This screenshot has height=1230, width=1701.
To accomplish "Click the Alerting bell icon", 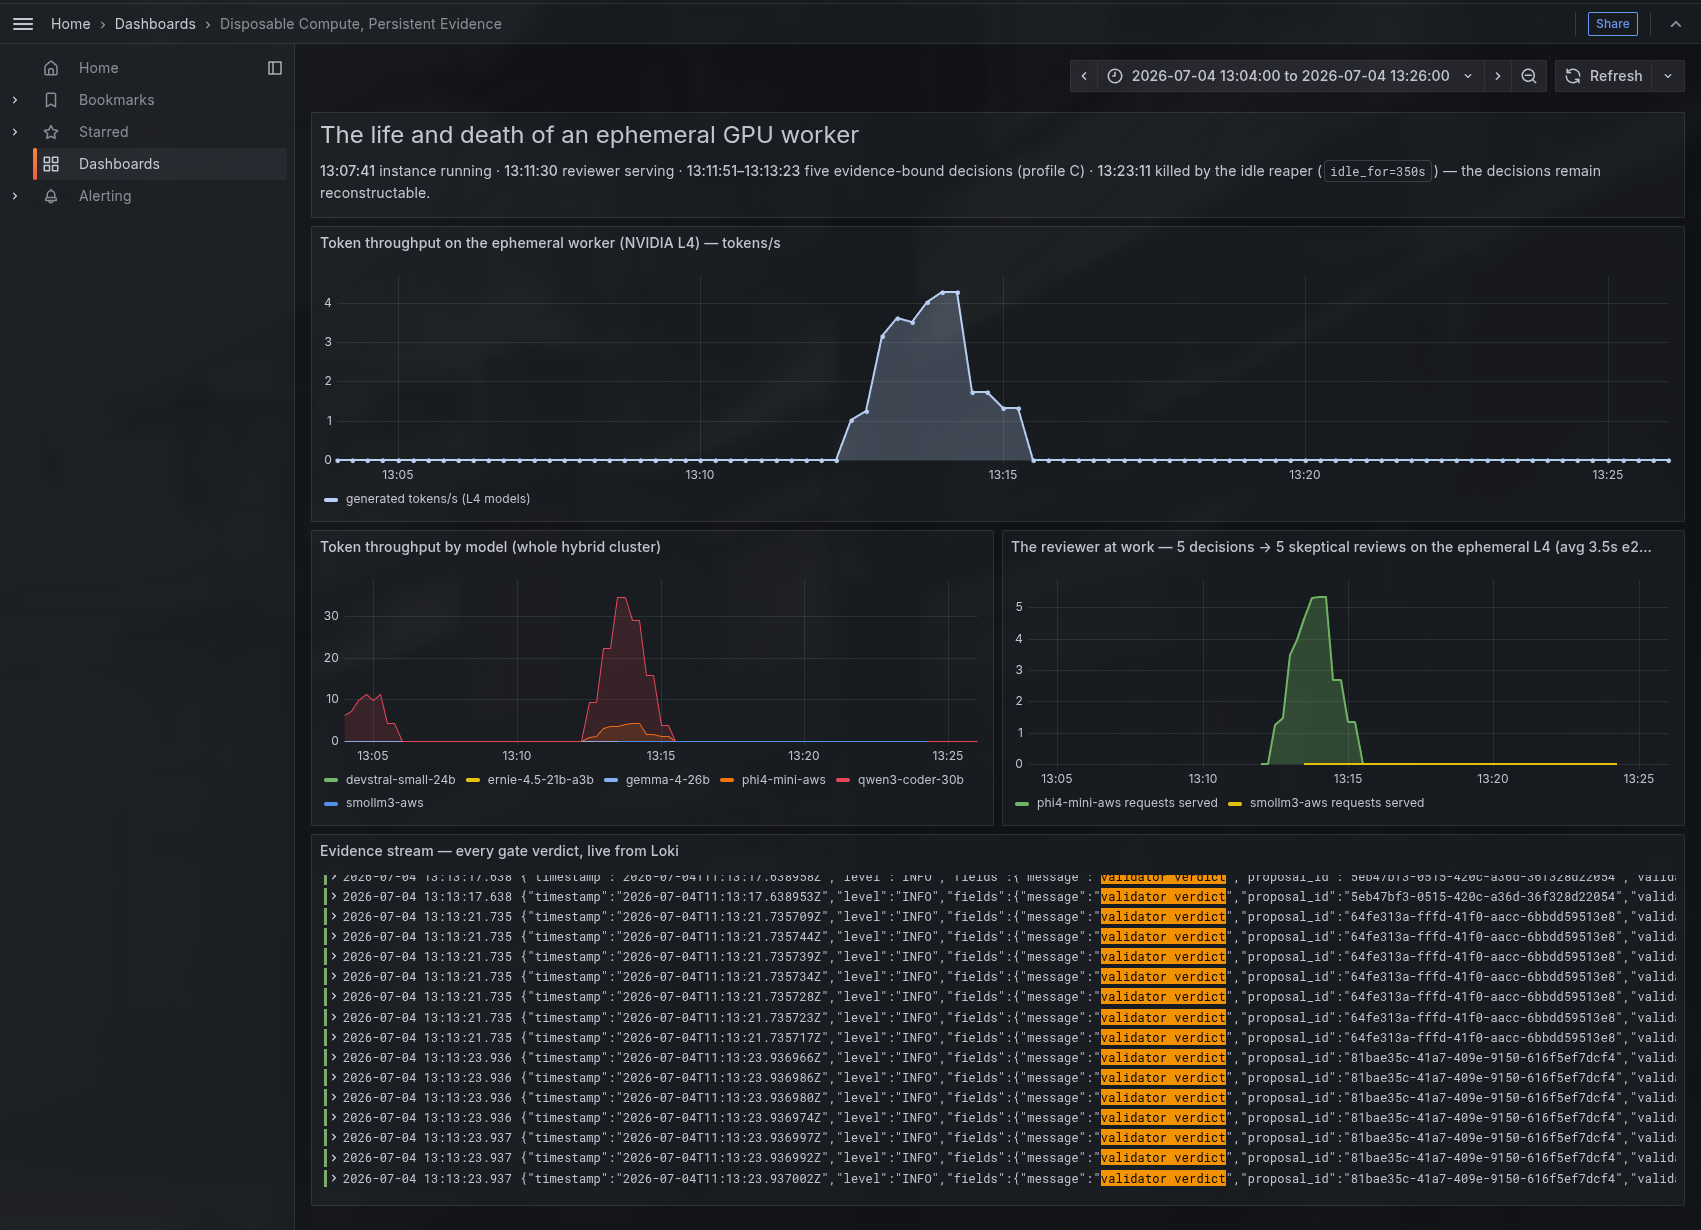I will 51,196.
